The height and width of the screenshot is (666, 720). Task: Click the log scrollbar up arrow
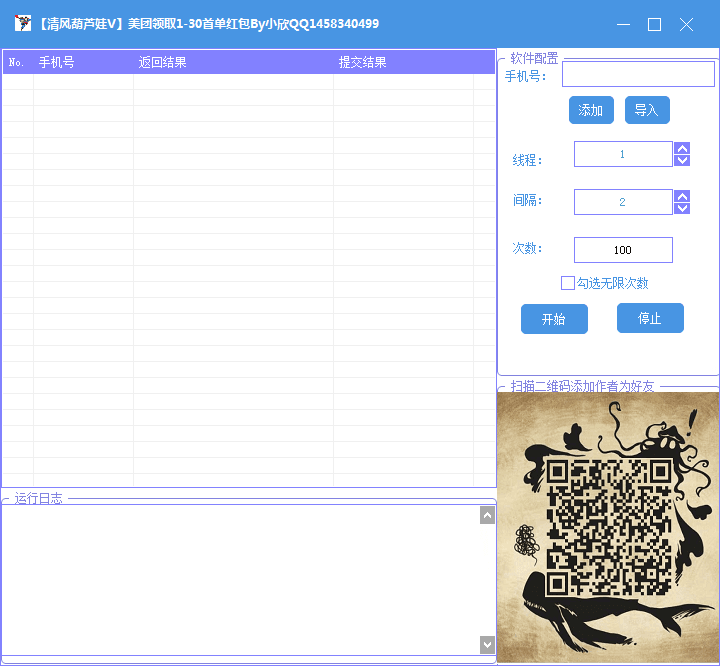[x=487, y=515]
